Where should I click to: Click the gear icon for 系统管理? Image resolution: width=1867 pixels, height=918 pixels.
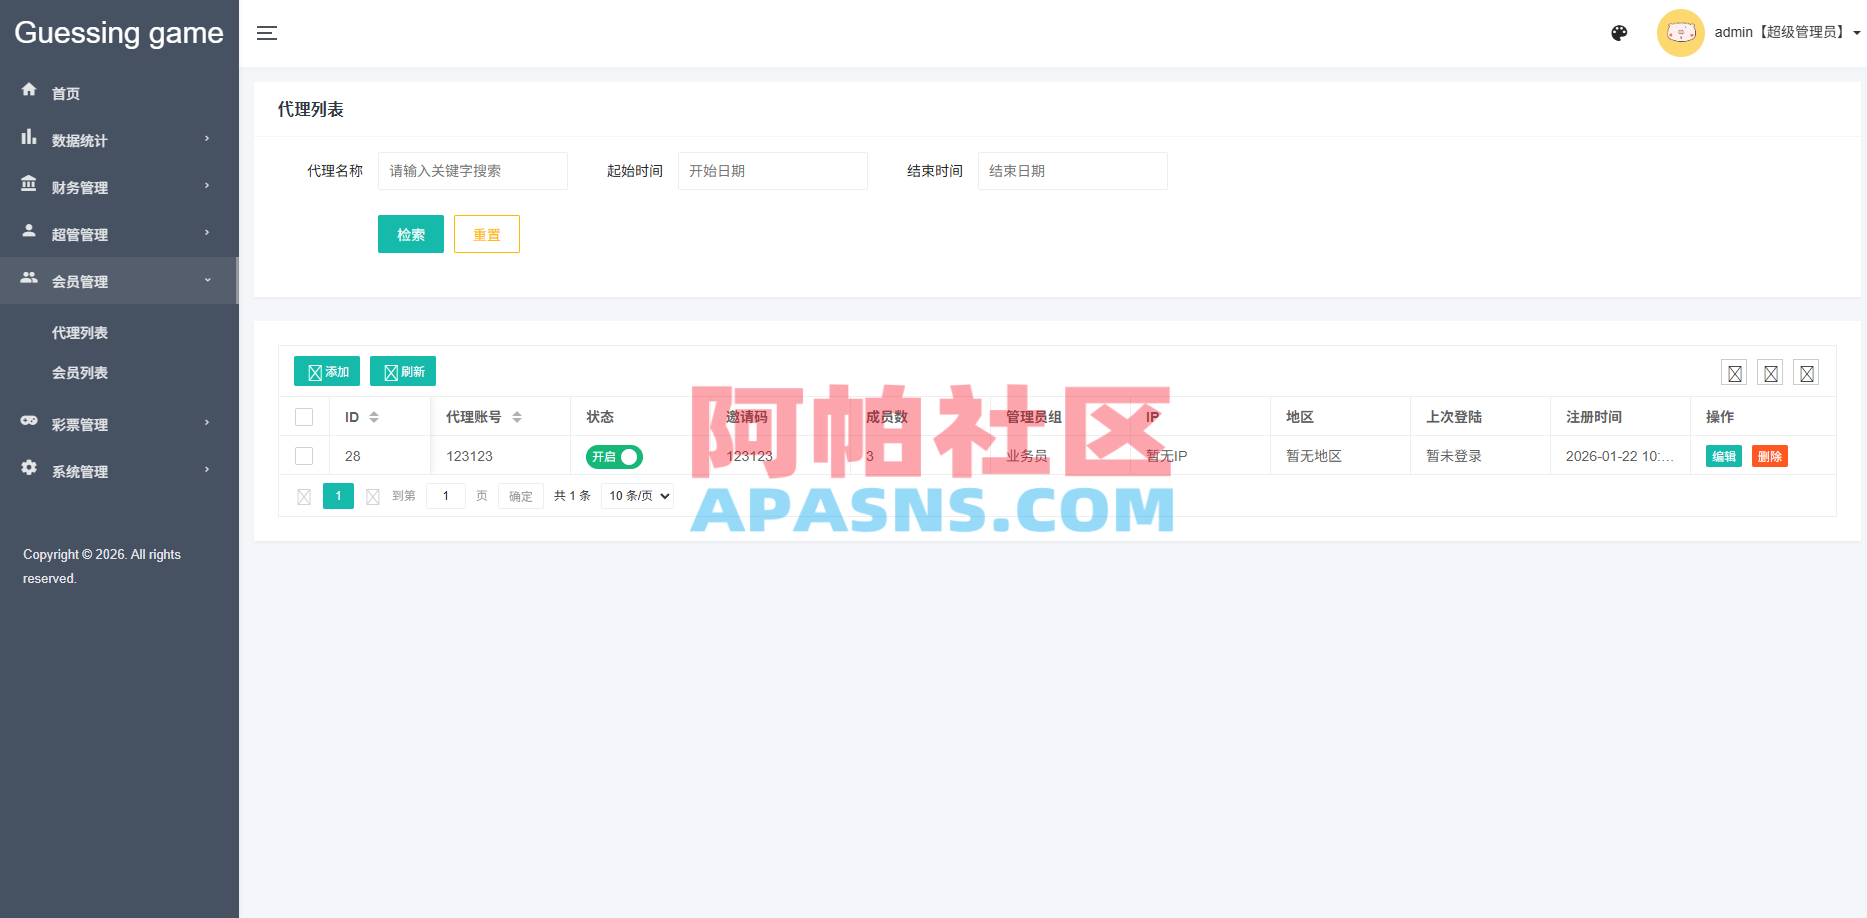(29, 467)
